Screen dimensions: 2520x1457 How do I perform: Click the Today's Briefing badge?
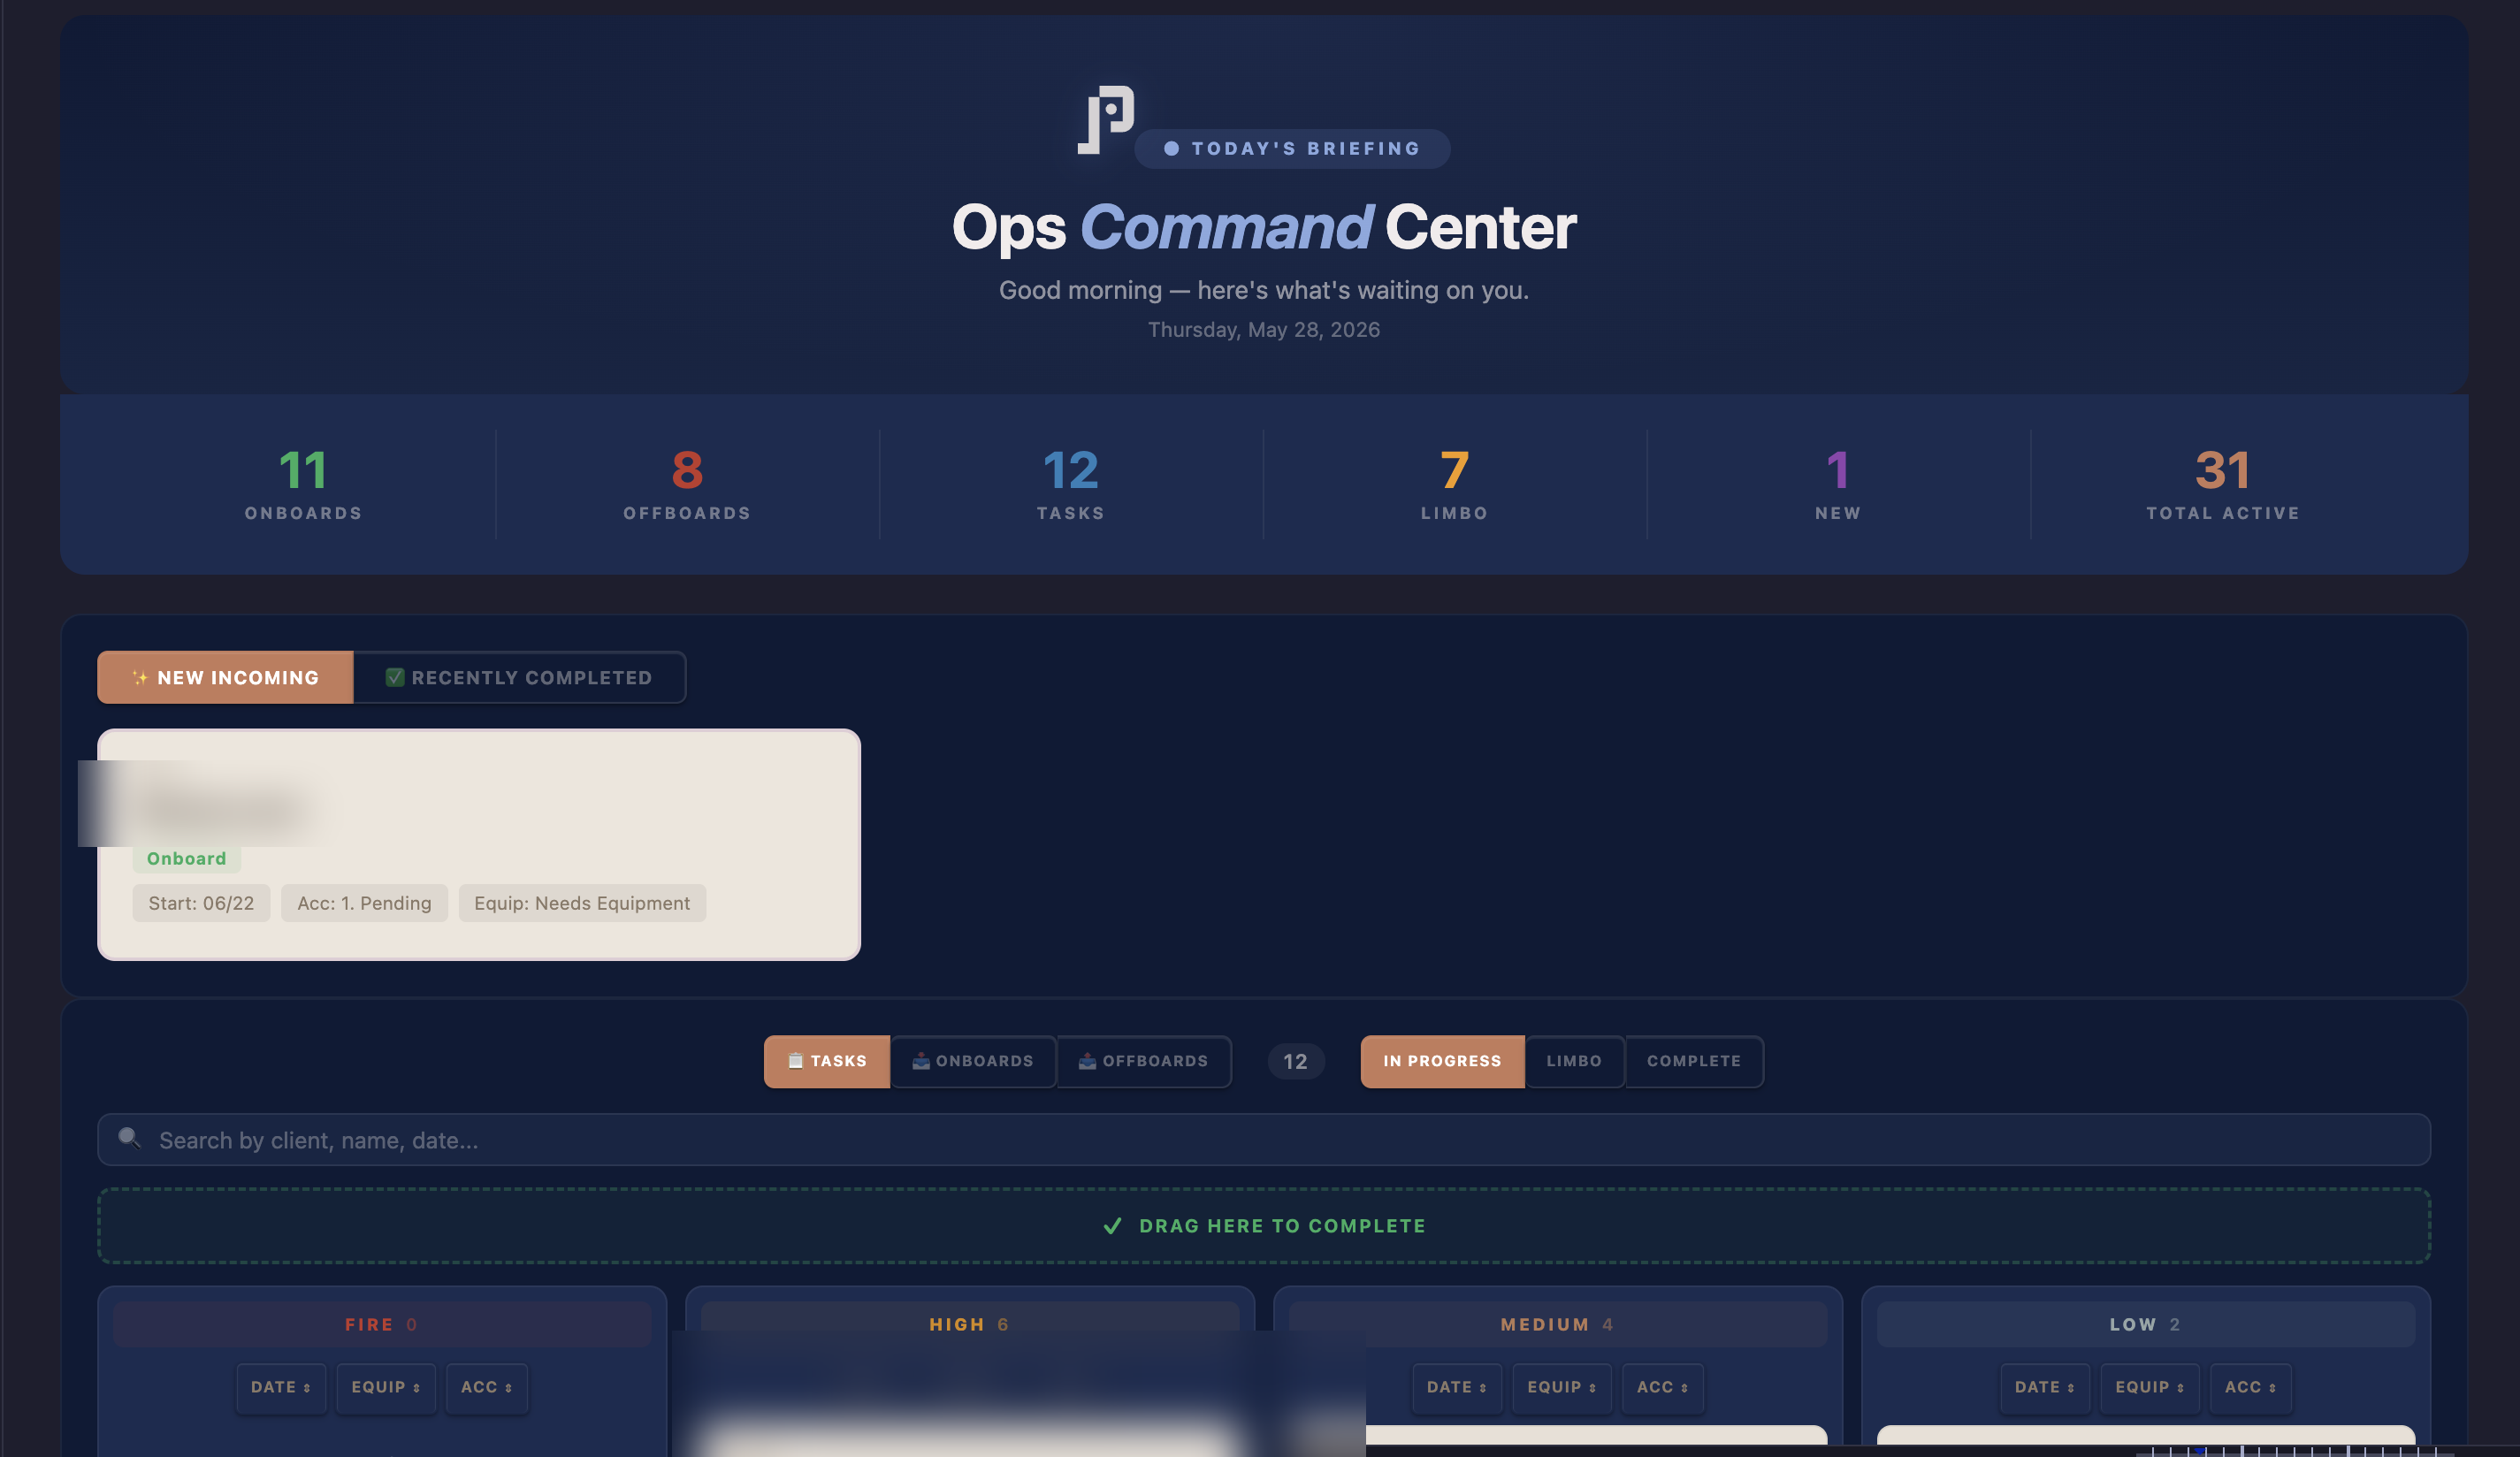pyautogui.click(x=1292, y=148)
